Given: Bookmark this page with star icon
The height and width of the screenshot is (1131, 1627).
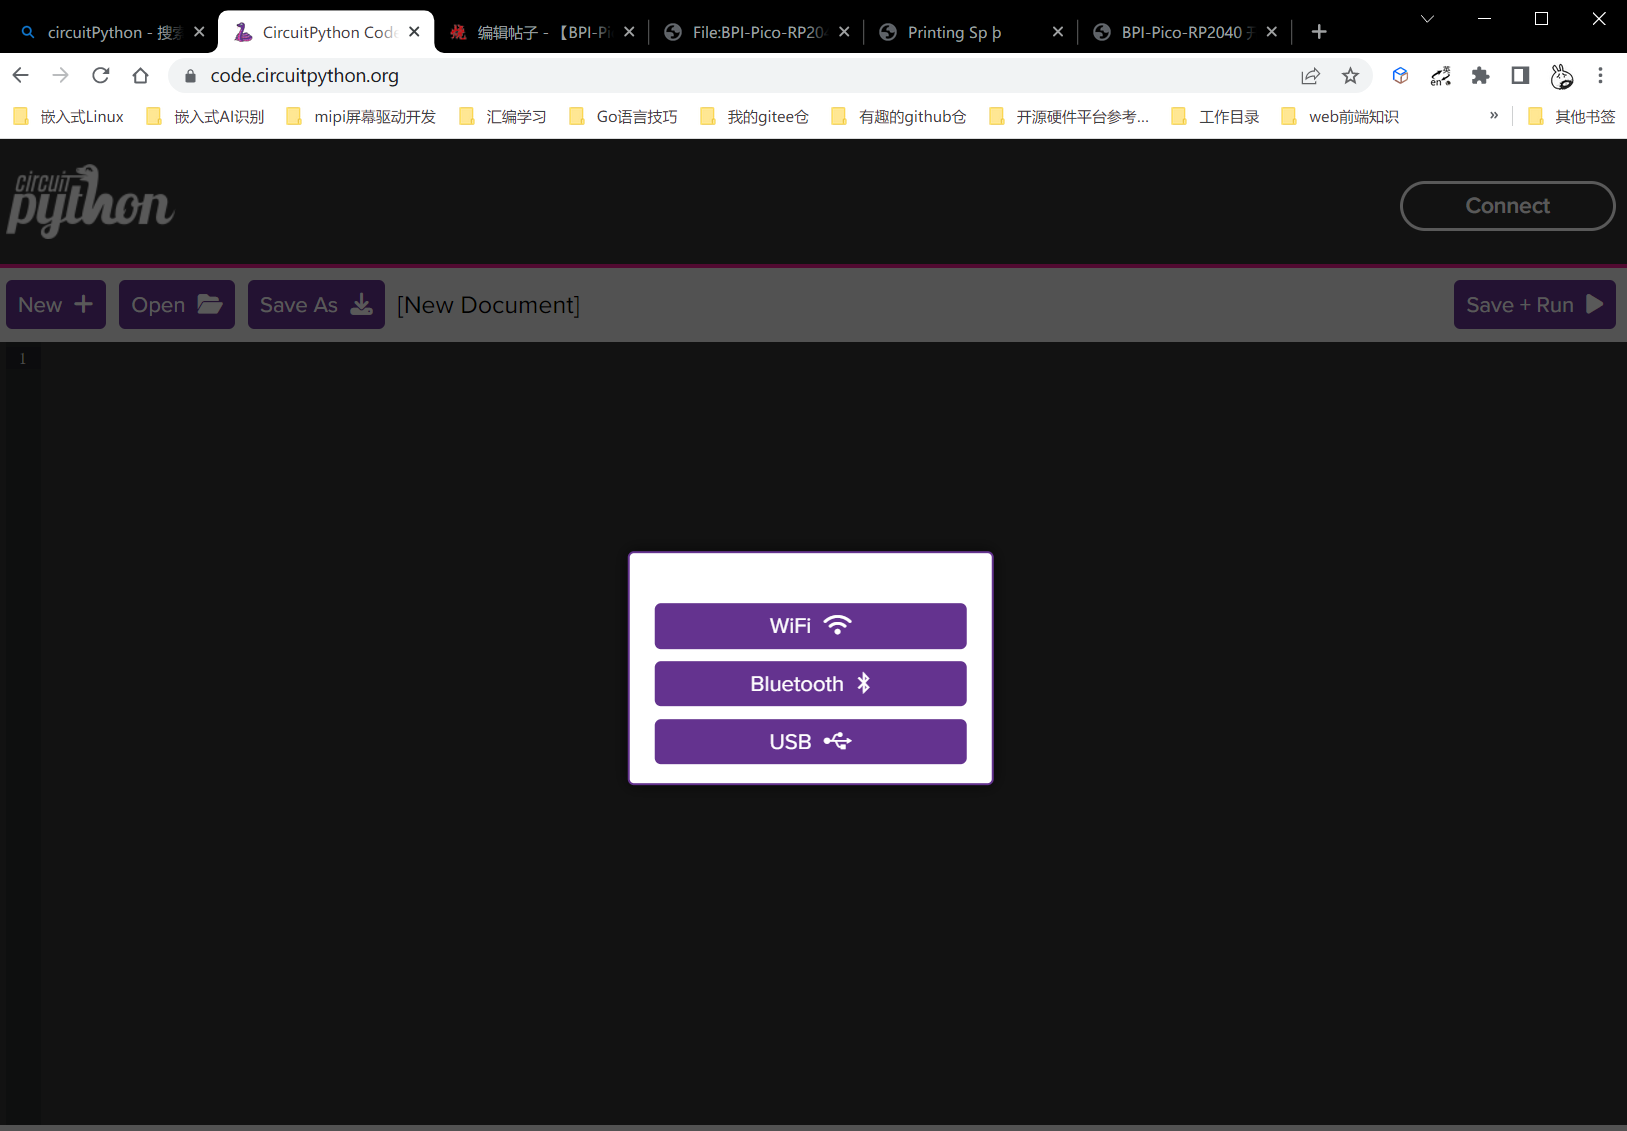Looking at the screenshot, I should (x=1350, y=76).
